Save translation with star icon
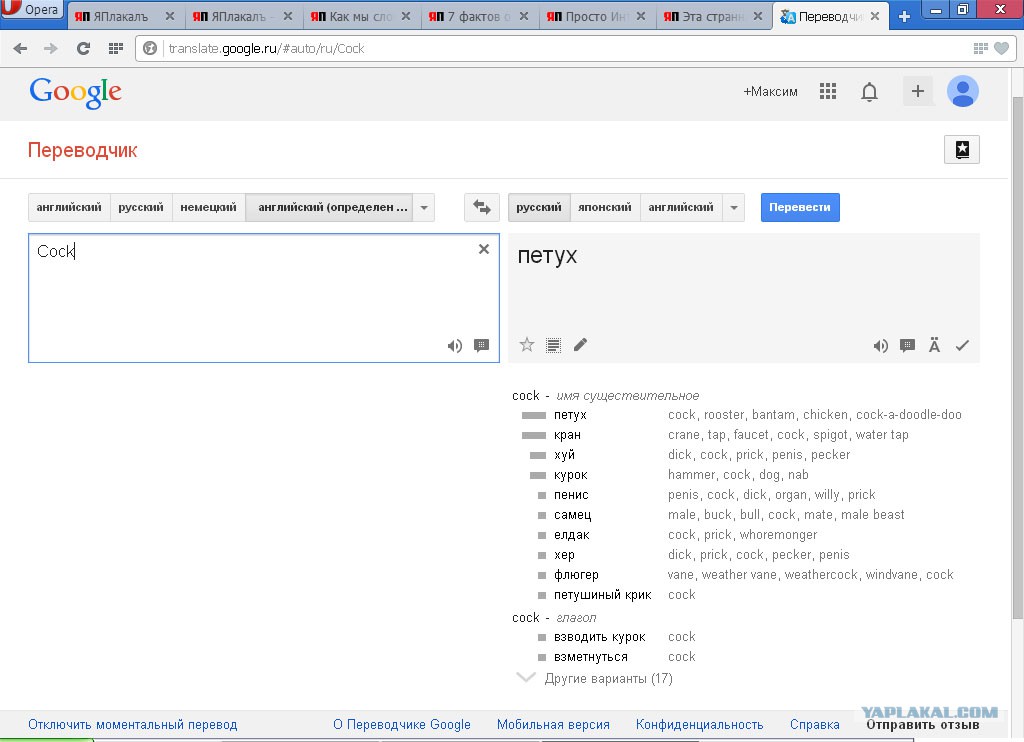1024x742 pixels. (527, 345)
